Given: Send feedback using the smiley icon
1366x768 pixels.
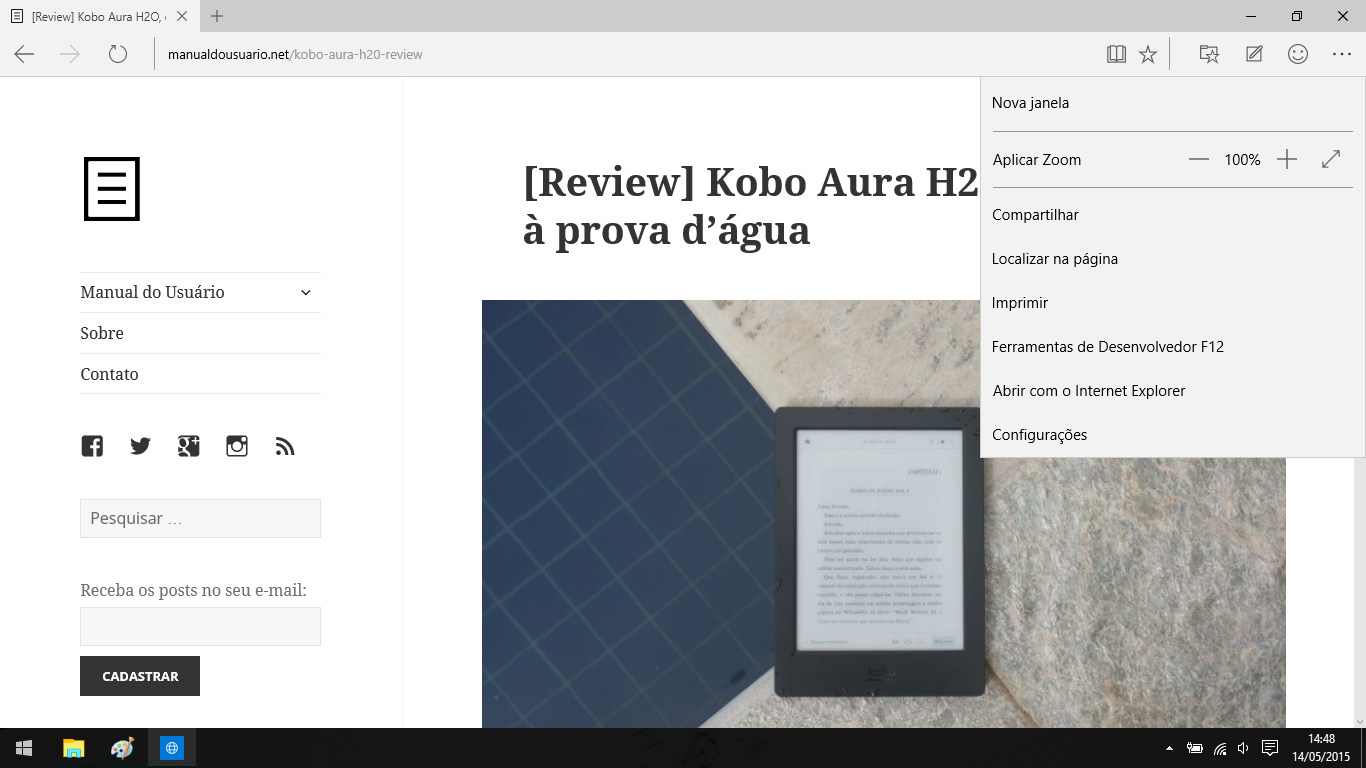Looking at the screenshot, I should (1298, 54).
